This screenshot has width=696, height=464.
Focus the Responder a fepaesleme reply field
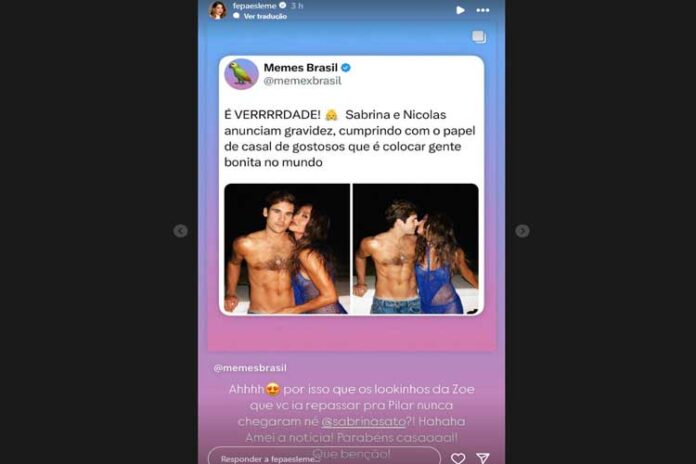point(324,457)
